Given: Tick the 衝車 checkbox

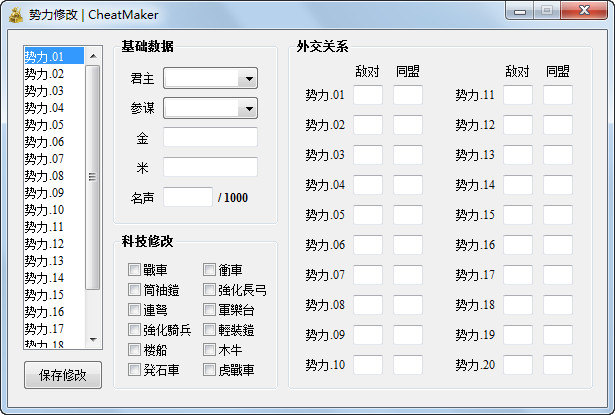Looking at the screenshot, I should pyautogui.click(x=210, y=270).
